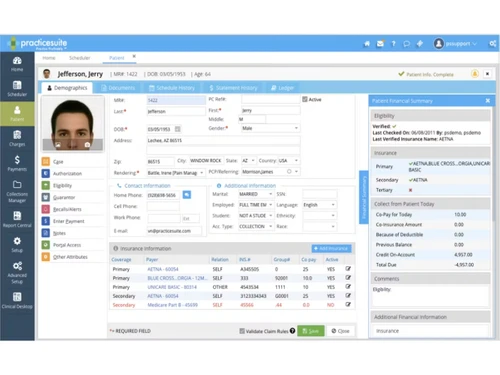Switch to the Documents tab

coord(118,88)
